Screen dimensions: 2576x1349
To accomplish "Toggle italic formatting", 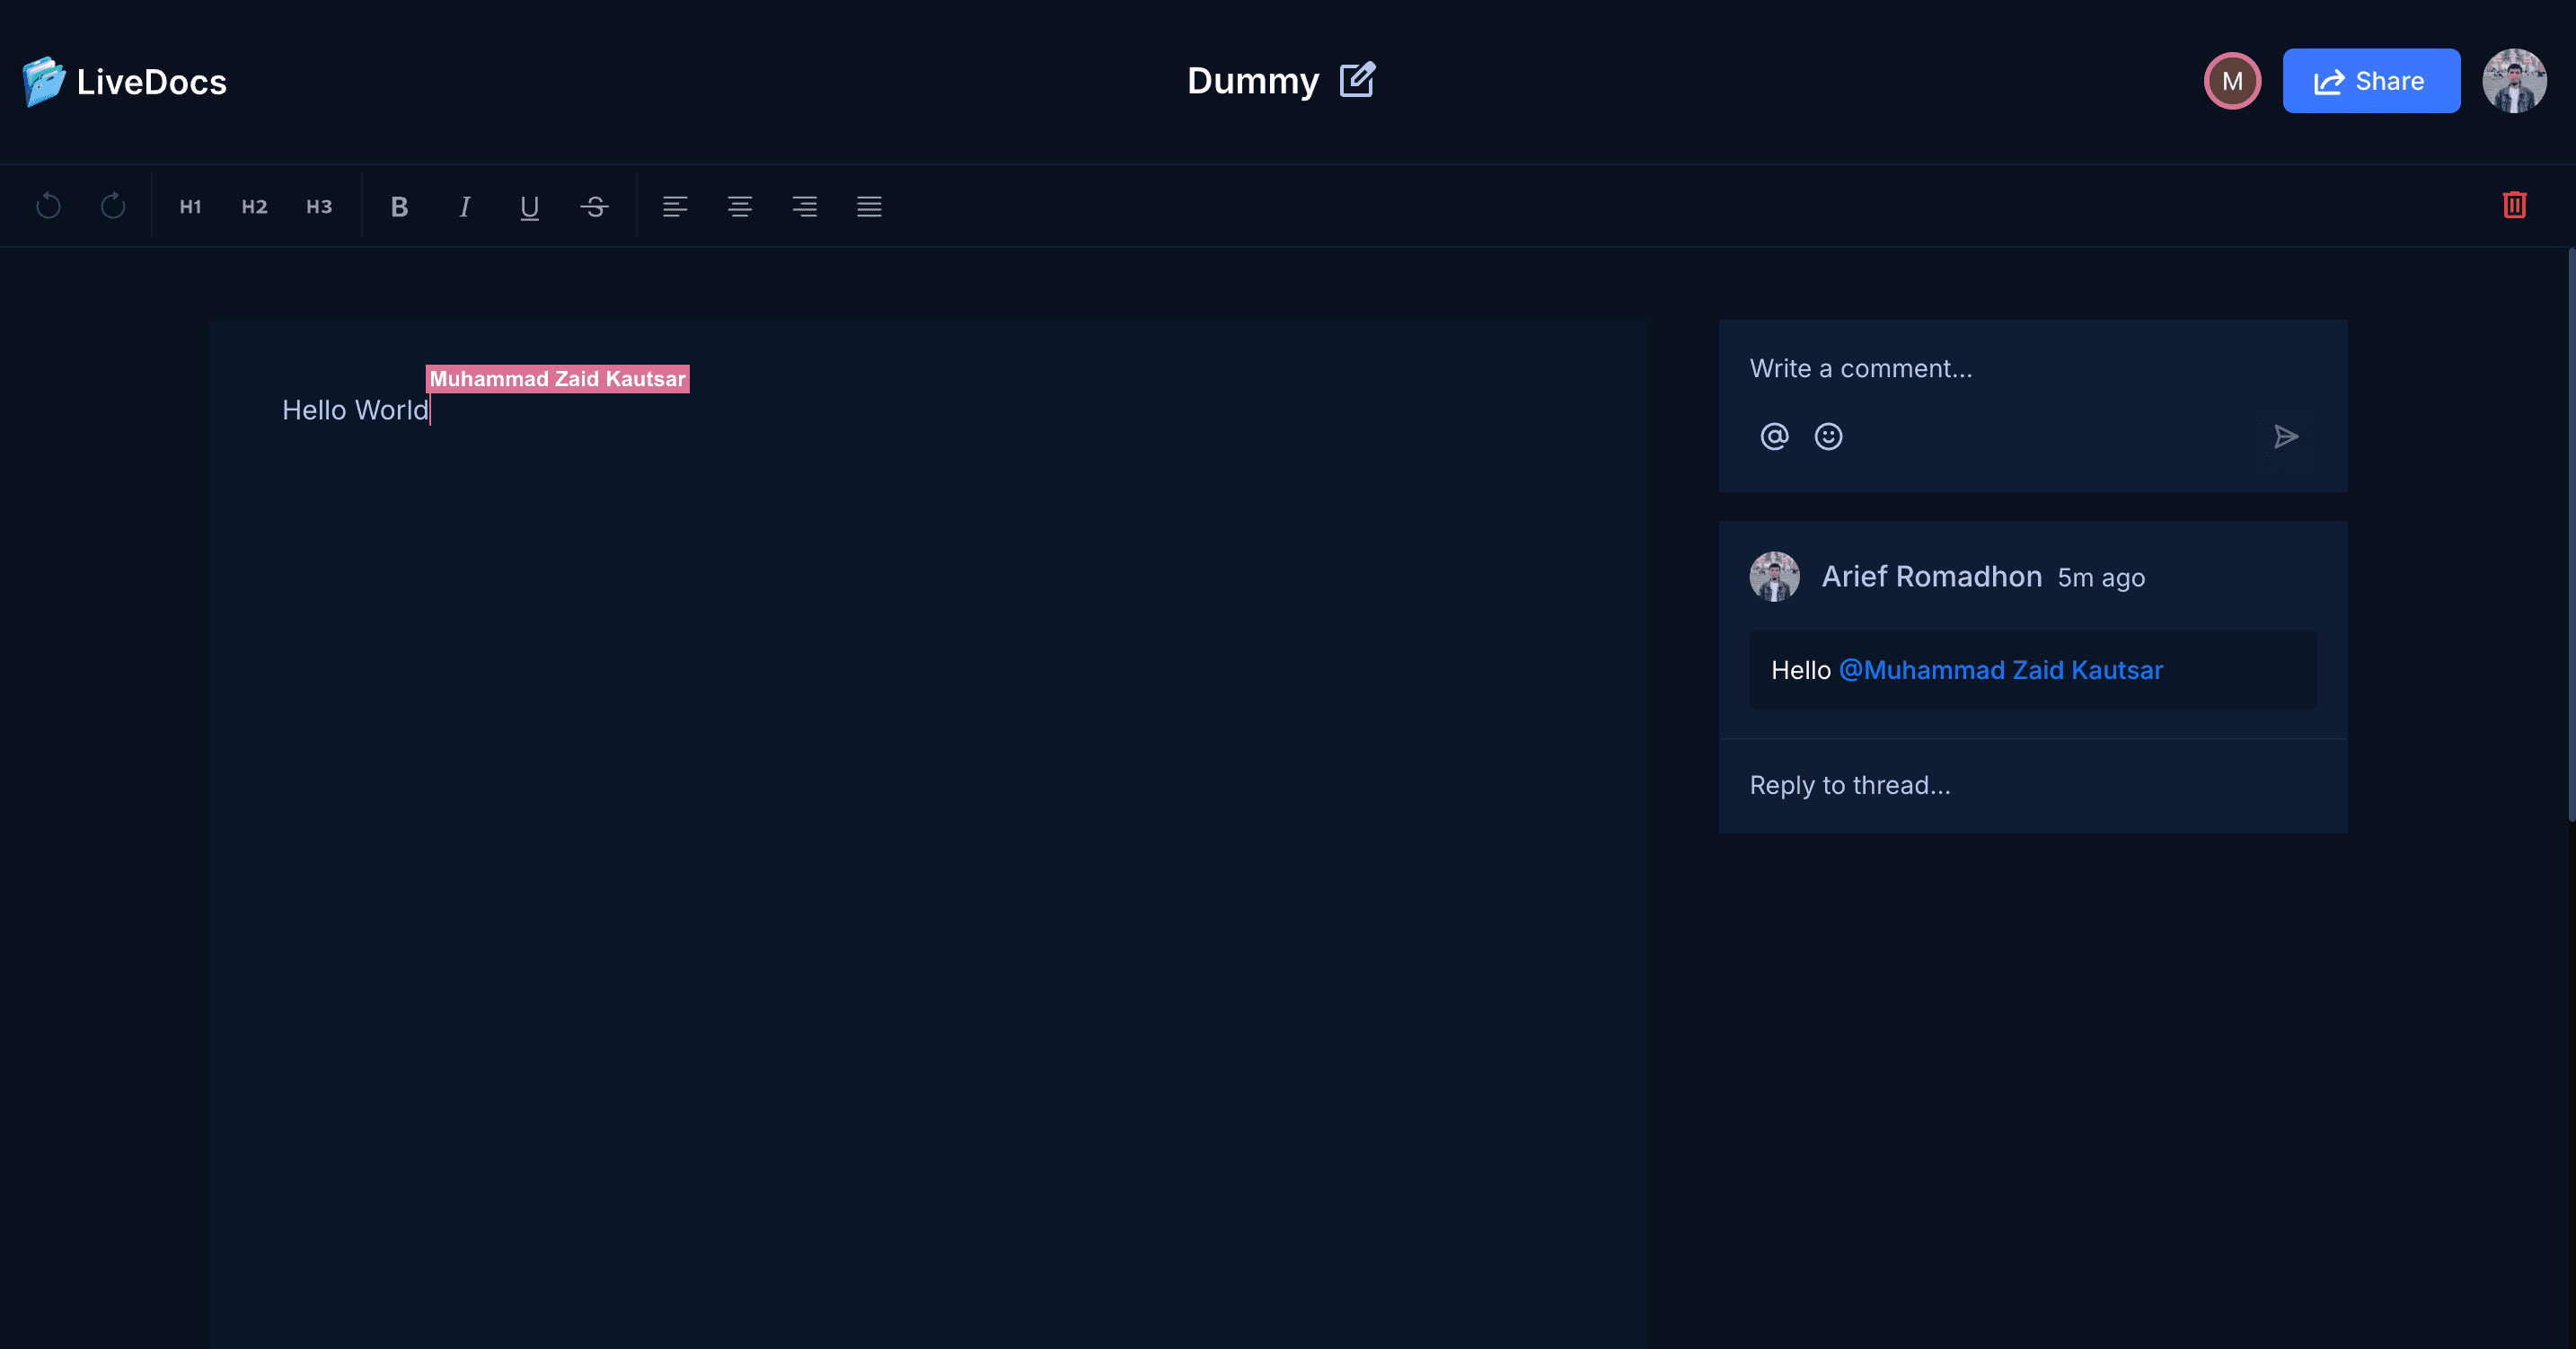I will click(464, 206).
